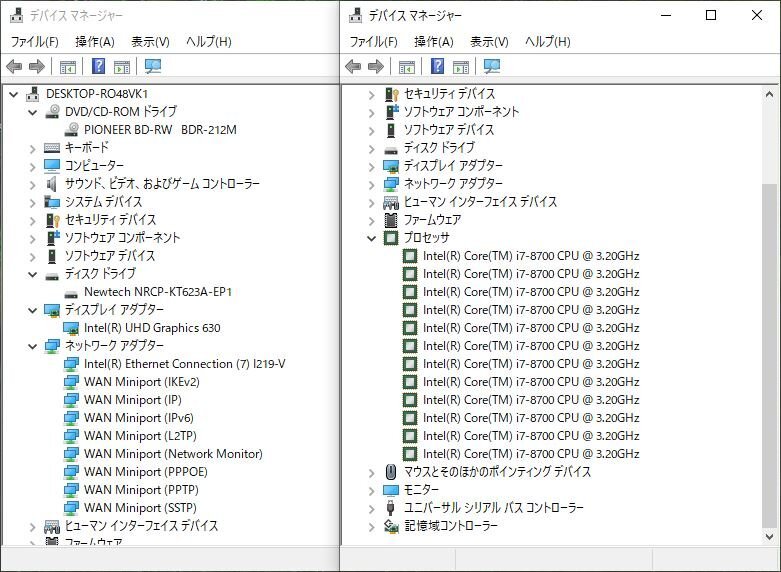Screen dimensions: 781x572
Task: Click the back arrow in left window toolbar
Action: (14, 66)
